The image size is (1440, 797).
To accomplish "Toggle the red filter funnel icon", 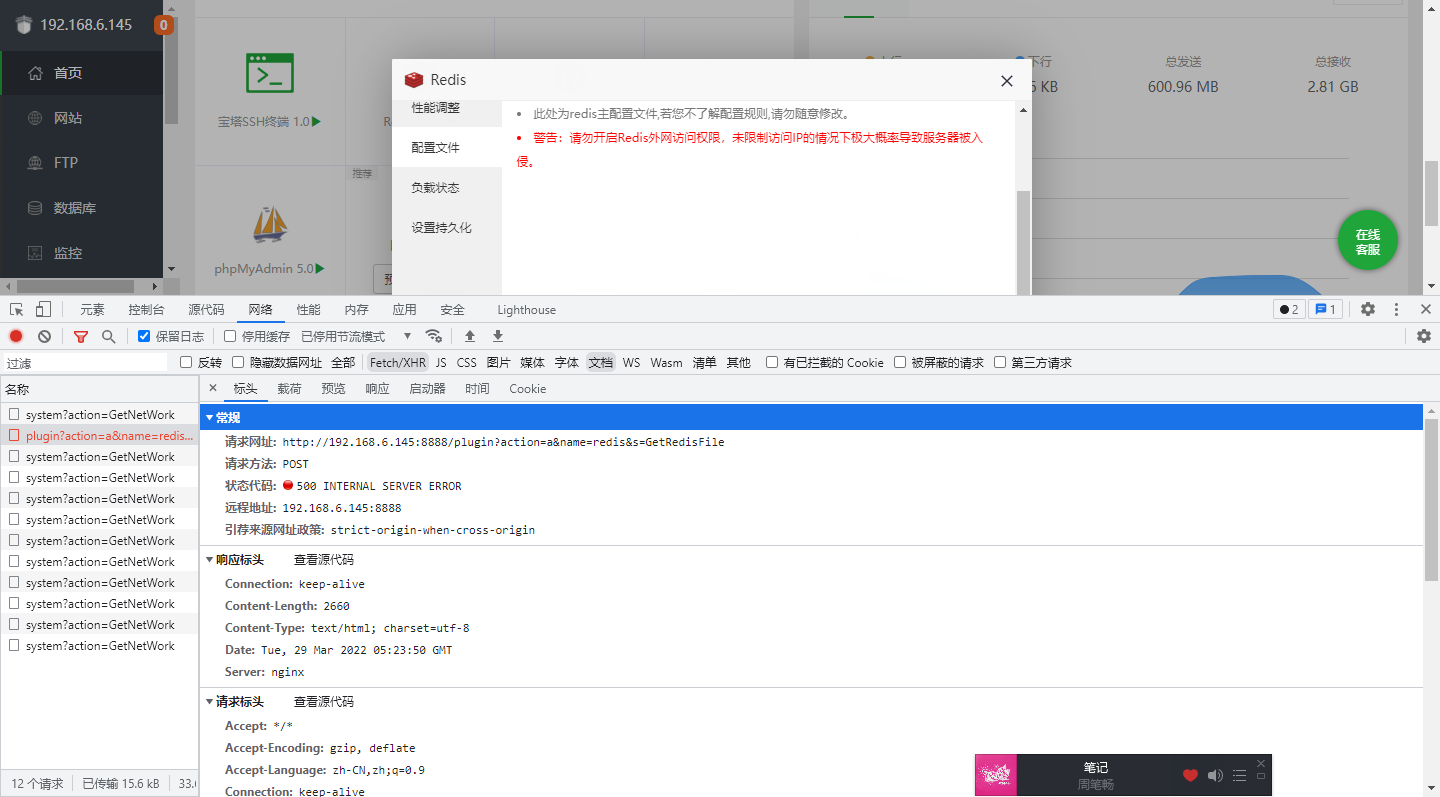I will (81, 337).
